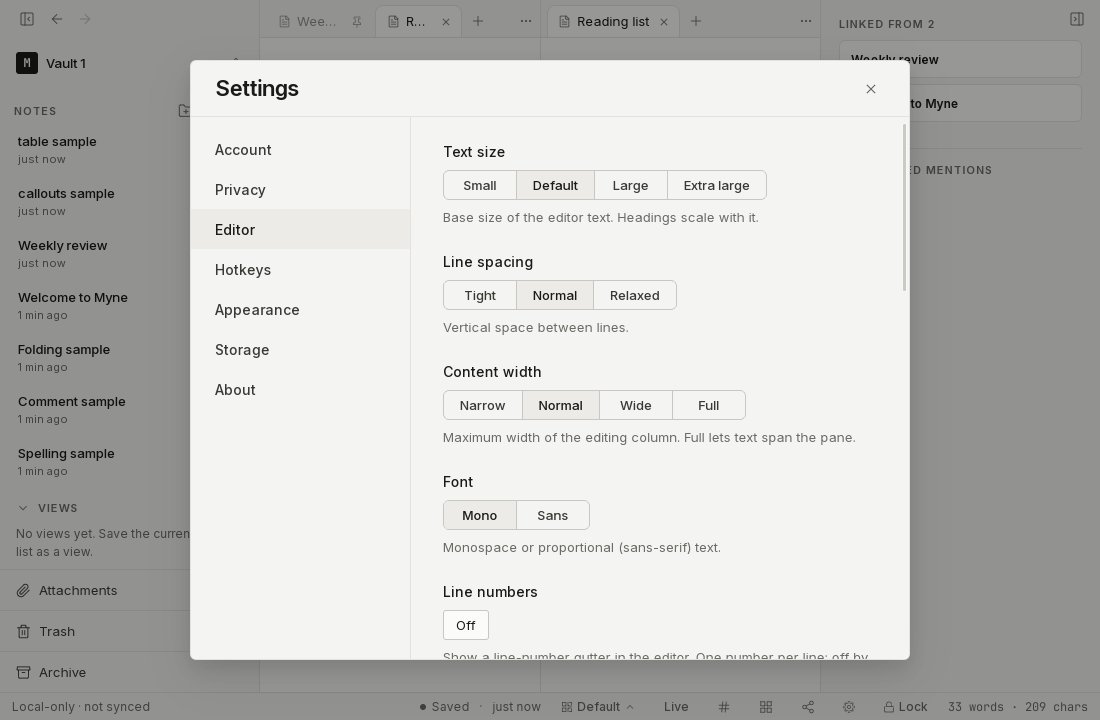Click the hashtag icon in status bar
Screen dimensions: 1100x720
pos(724,707)
